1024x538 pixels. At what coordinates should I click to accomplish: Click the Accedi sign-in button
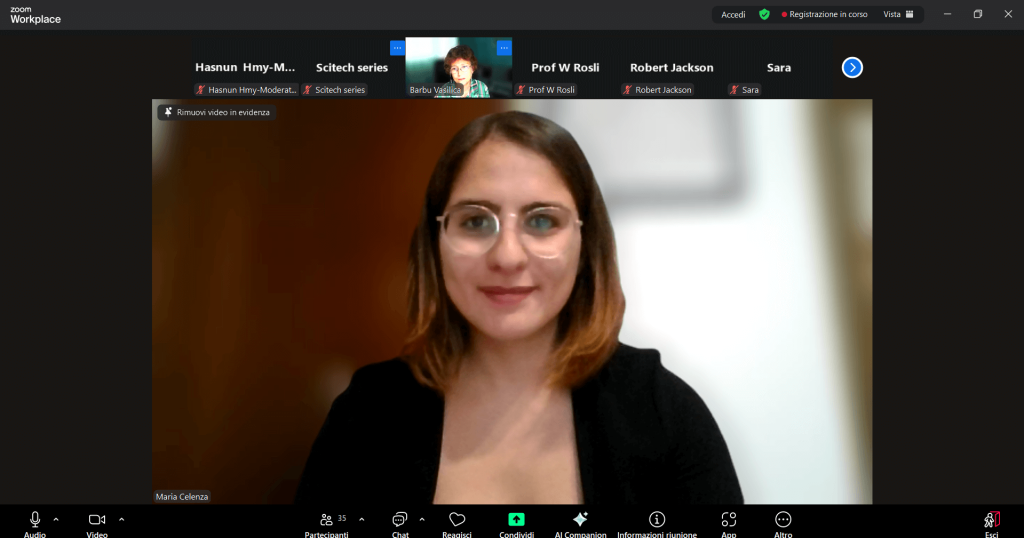[x=733, y=14]
